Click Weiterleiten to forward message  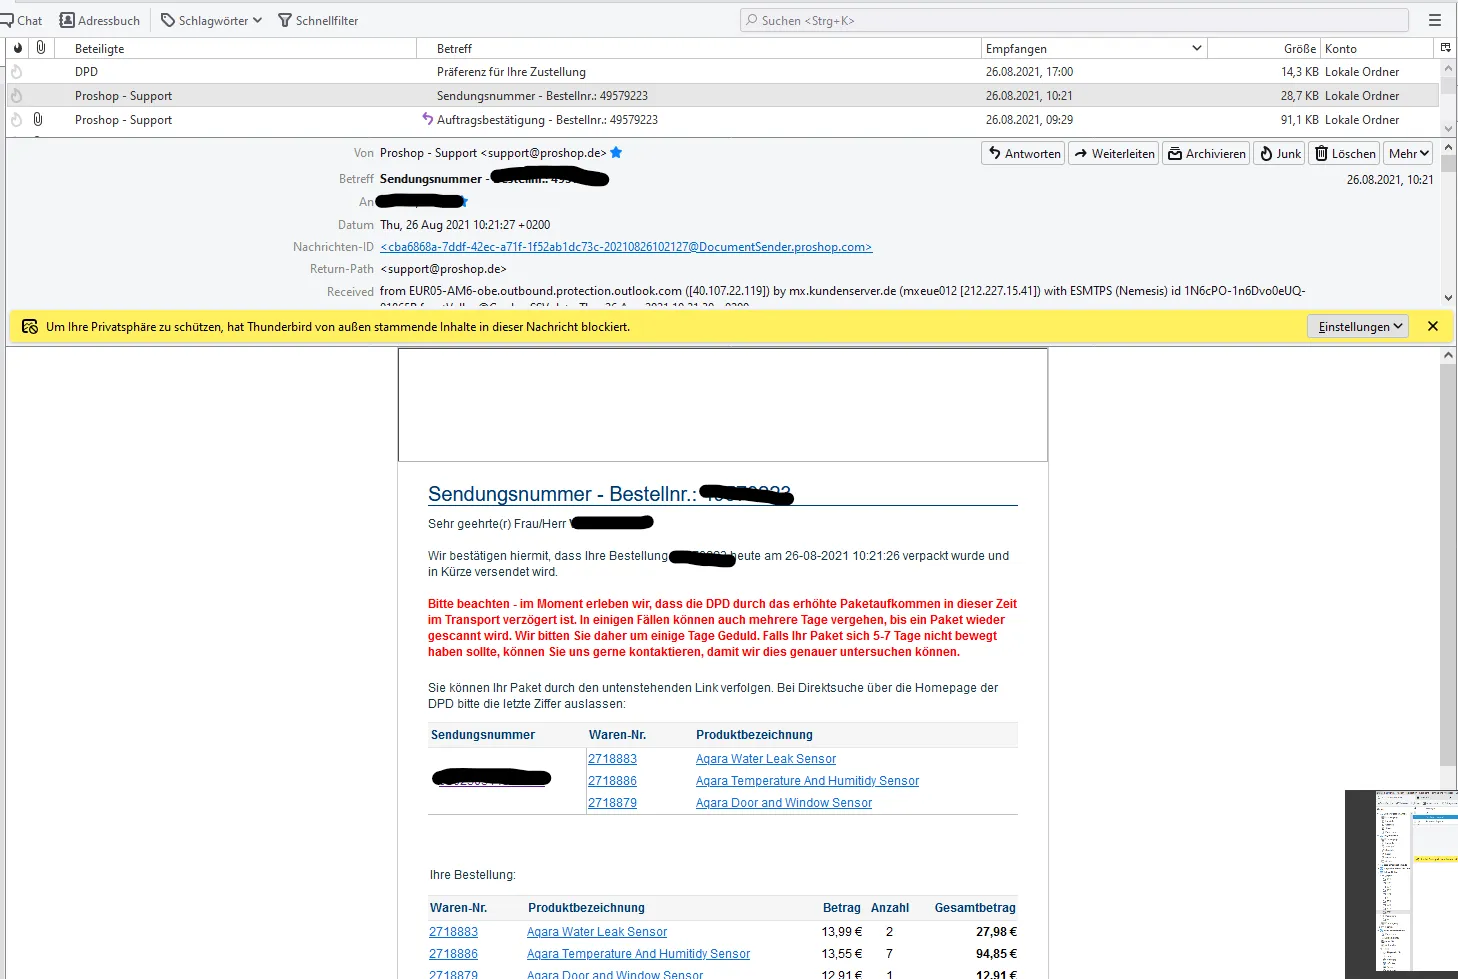pyautogui.click(x=1114, y=153)
